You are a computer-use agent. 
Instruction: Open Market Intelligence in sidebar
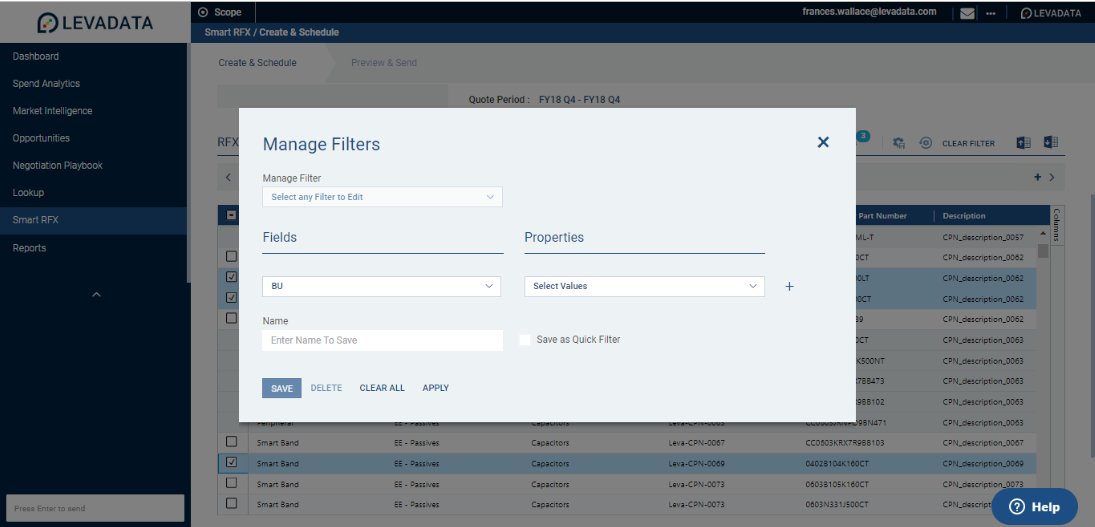point(52,110)
